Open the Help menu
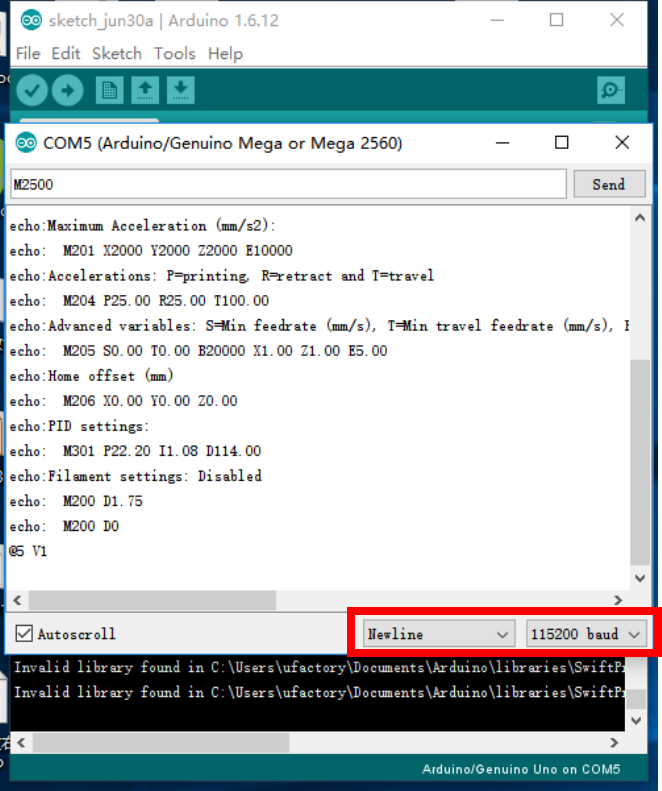Screen dimensions: 662x791 coord(225,53)
